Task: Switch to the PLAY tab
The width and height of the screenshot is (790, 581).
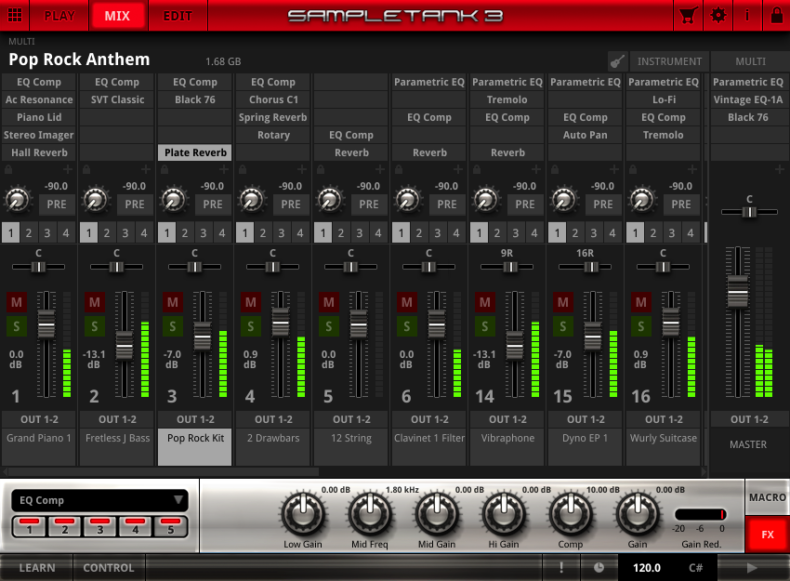Action: (59, 16)
